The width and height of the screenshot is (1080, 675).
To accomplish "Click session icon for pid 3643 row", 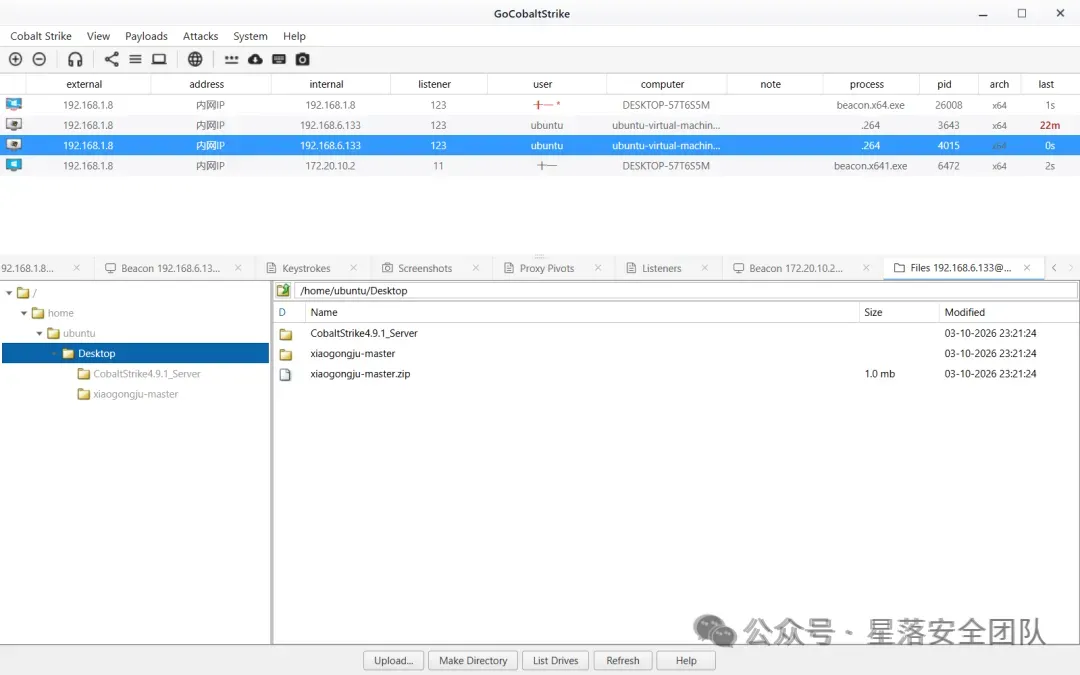I will click(14, 125).
